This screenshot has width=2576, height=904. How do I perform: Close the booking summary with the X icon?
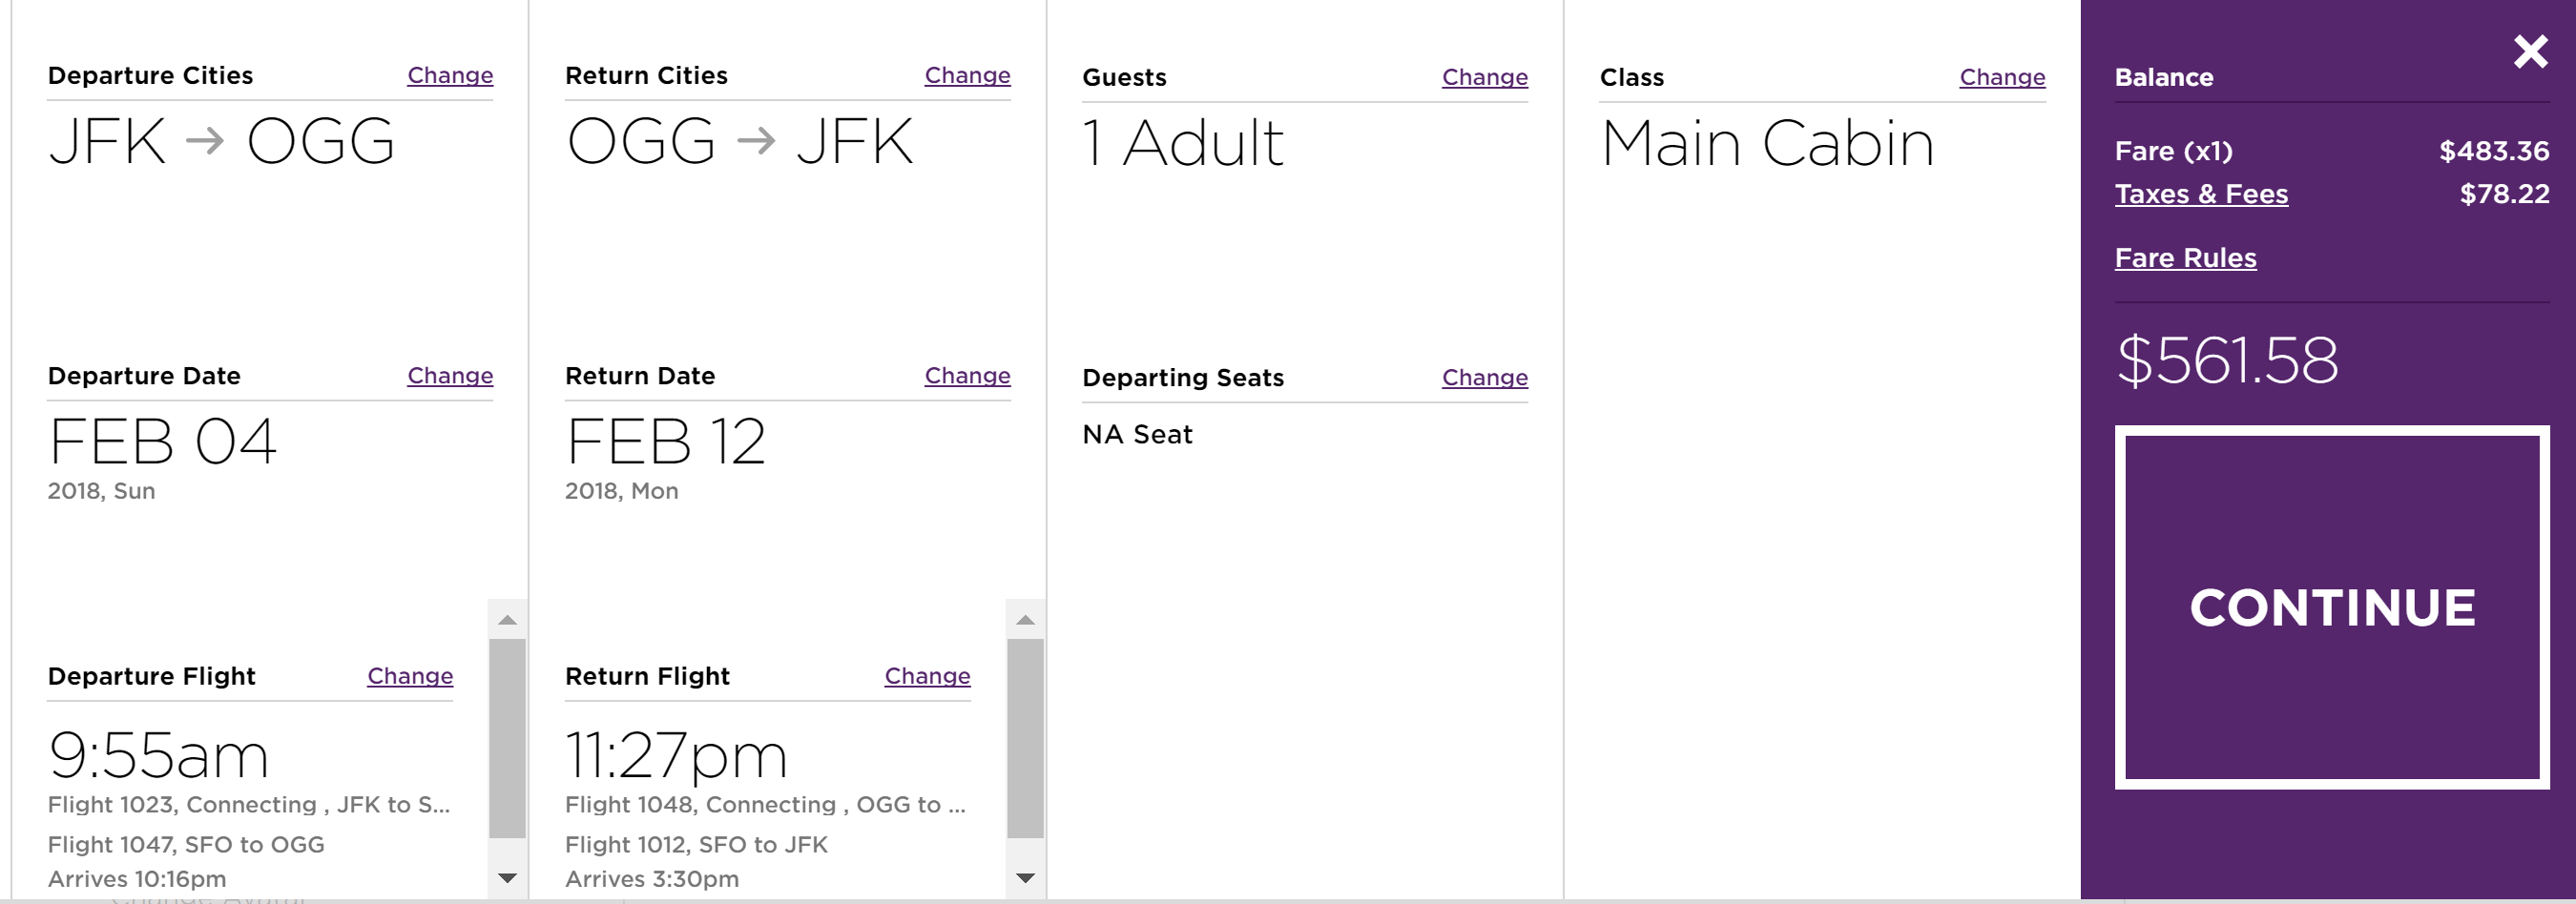[x=2530, y=52]
